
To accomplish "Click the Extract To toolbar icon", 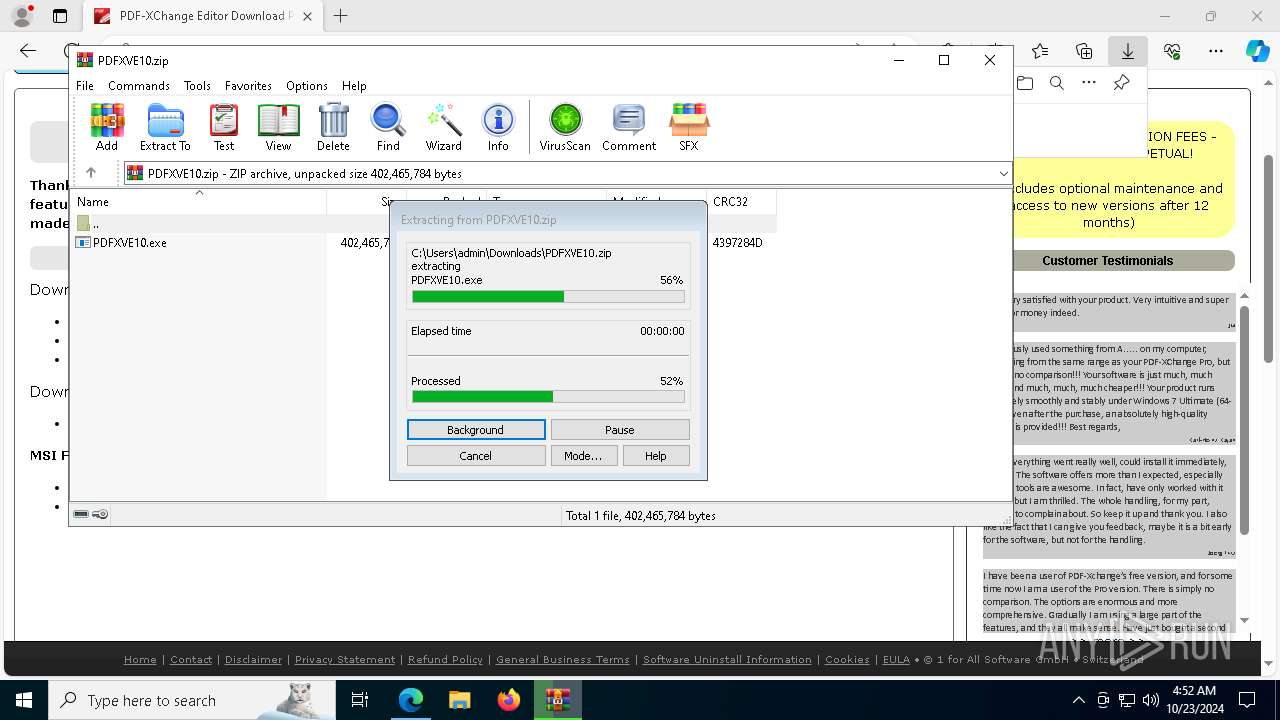I will tap(165, 127).
